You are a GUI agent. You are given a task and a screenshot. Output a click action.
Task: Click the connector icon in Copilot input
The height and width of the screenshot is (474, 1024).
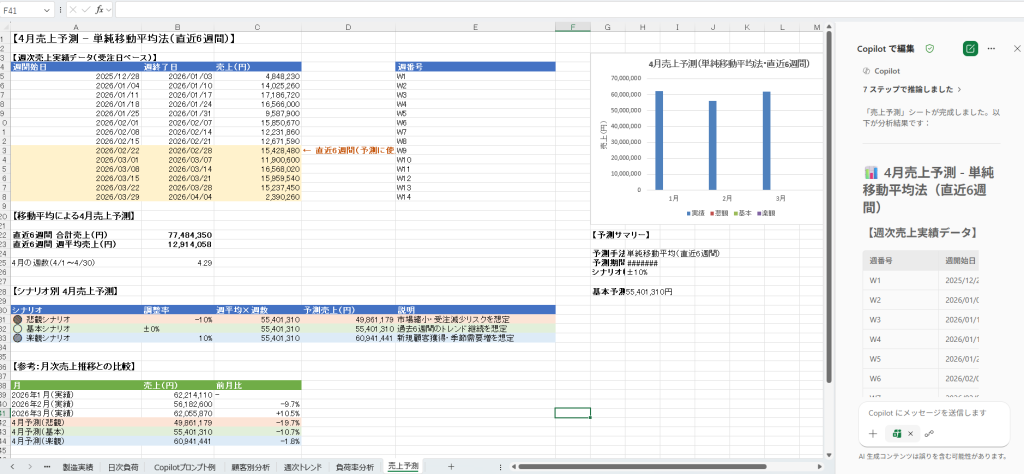930,433
